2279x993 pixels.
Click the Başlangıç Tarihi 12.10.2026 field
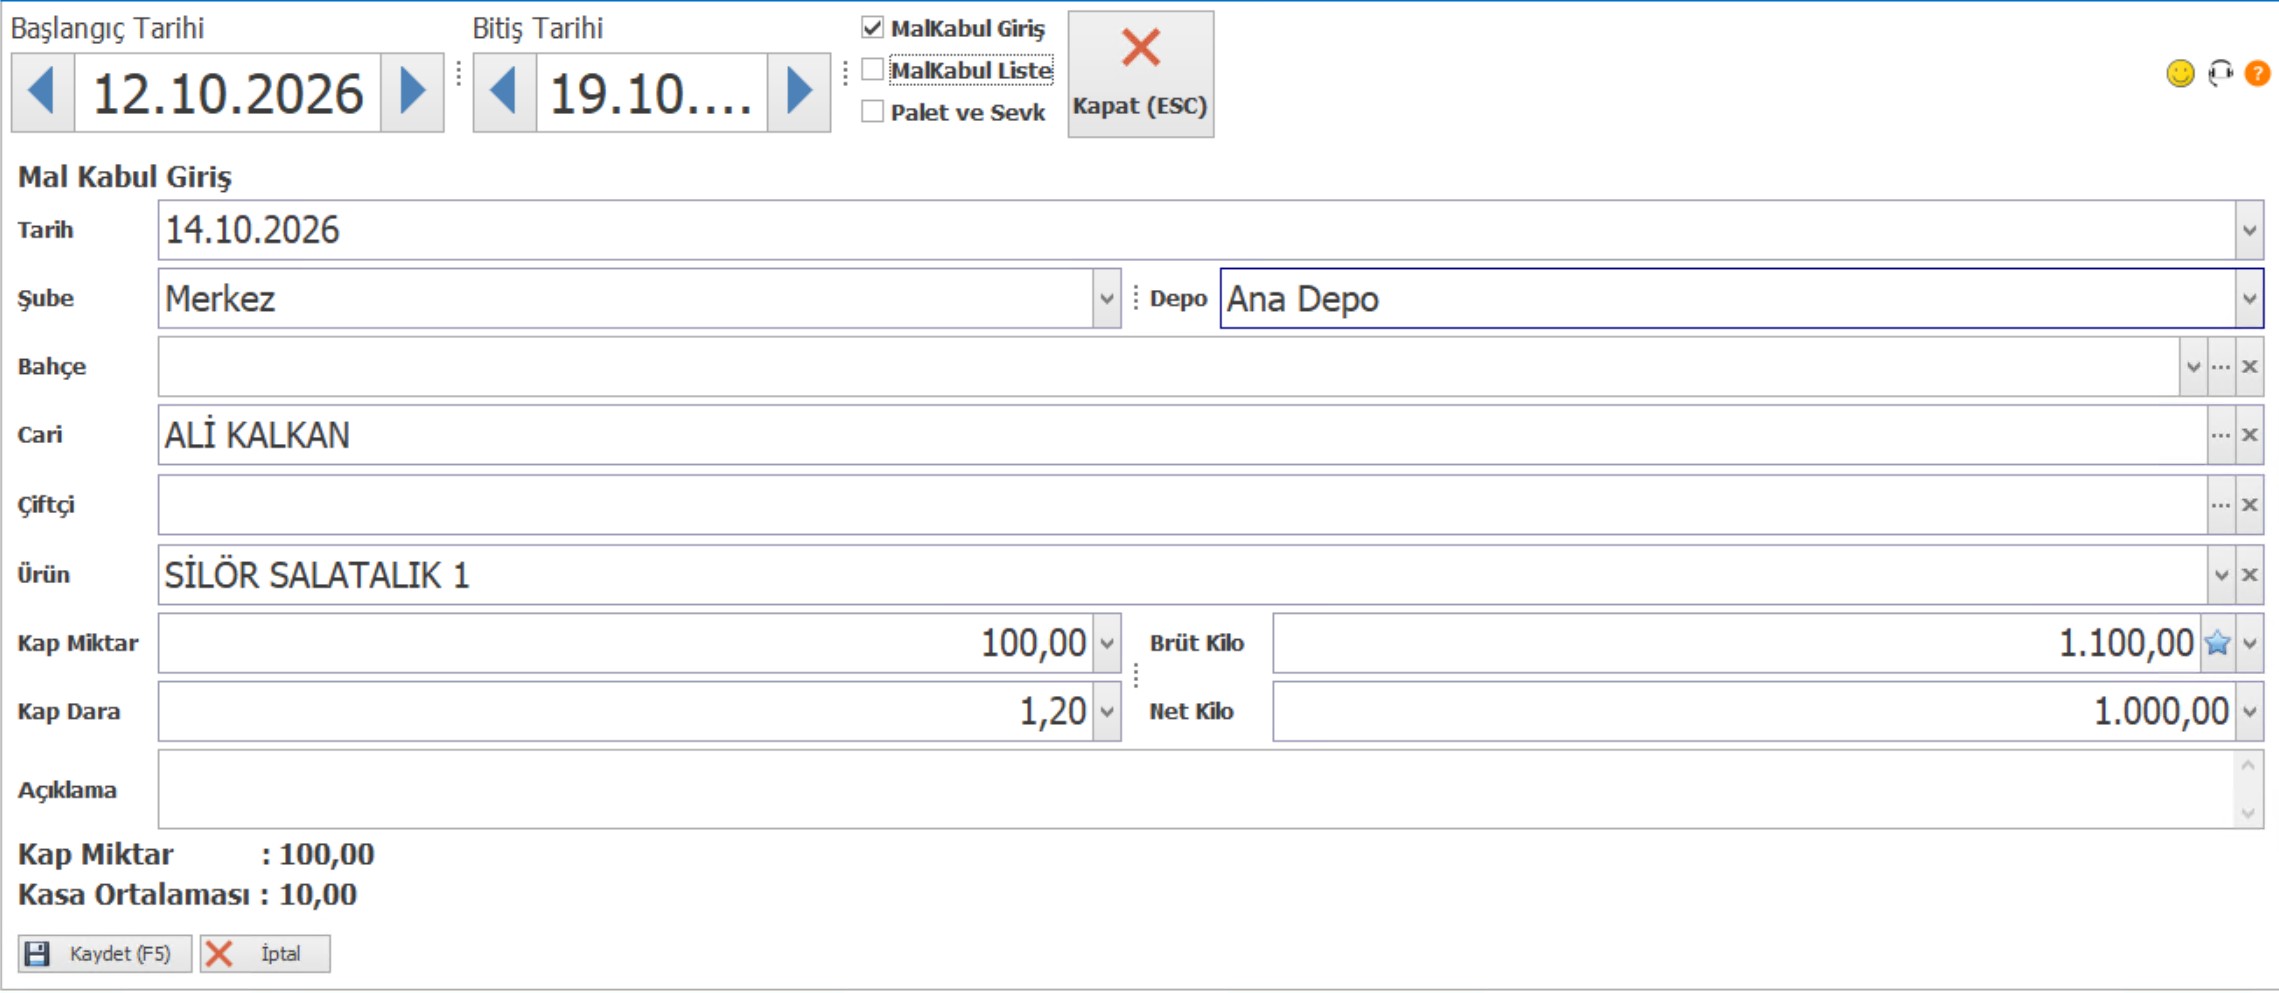pyautogui.click(x=227, y=92)
